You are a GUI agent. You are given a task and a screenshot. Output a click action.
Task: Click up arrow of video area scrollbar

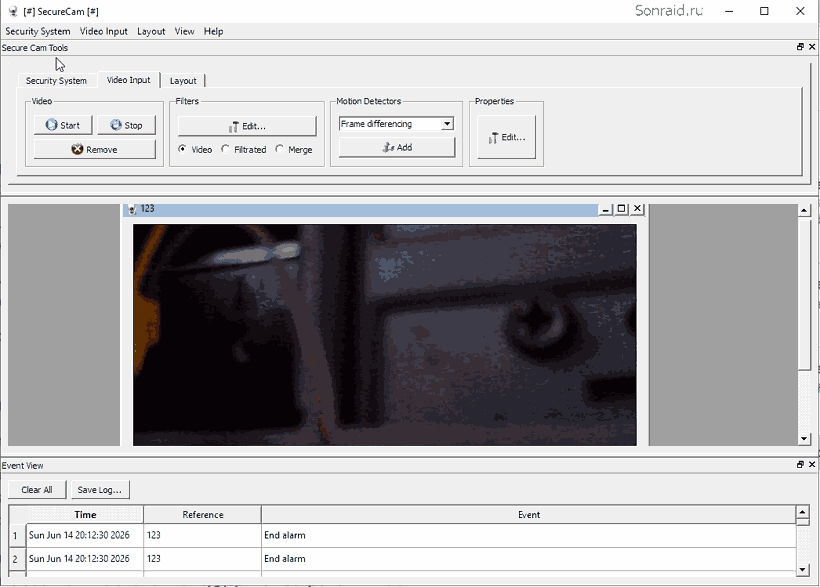(804, 211)
